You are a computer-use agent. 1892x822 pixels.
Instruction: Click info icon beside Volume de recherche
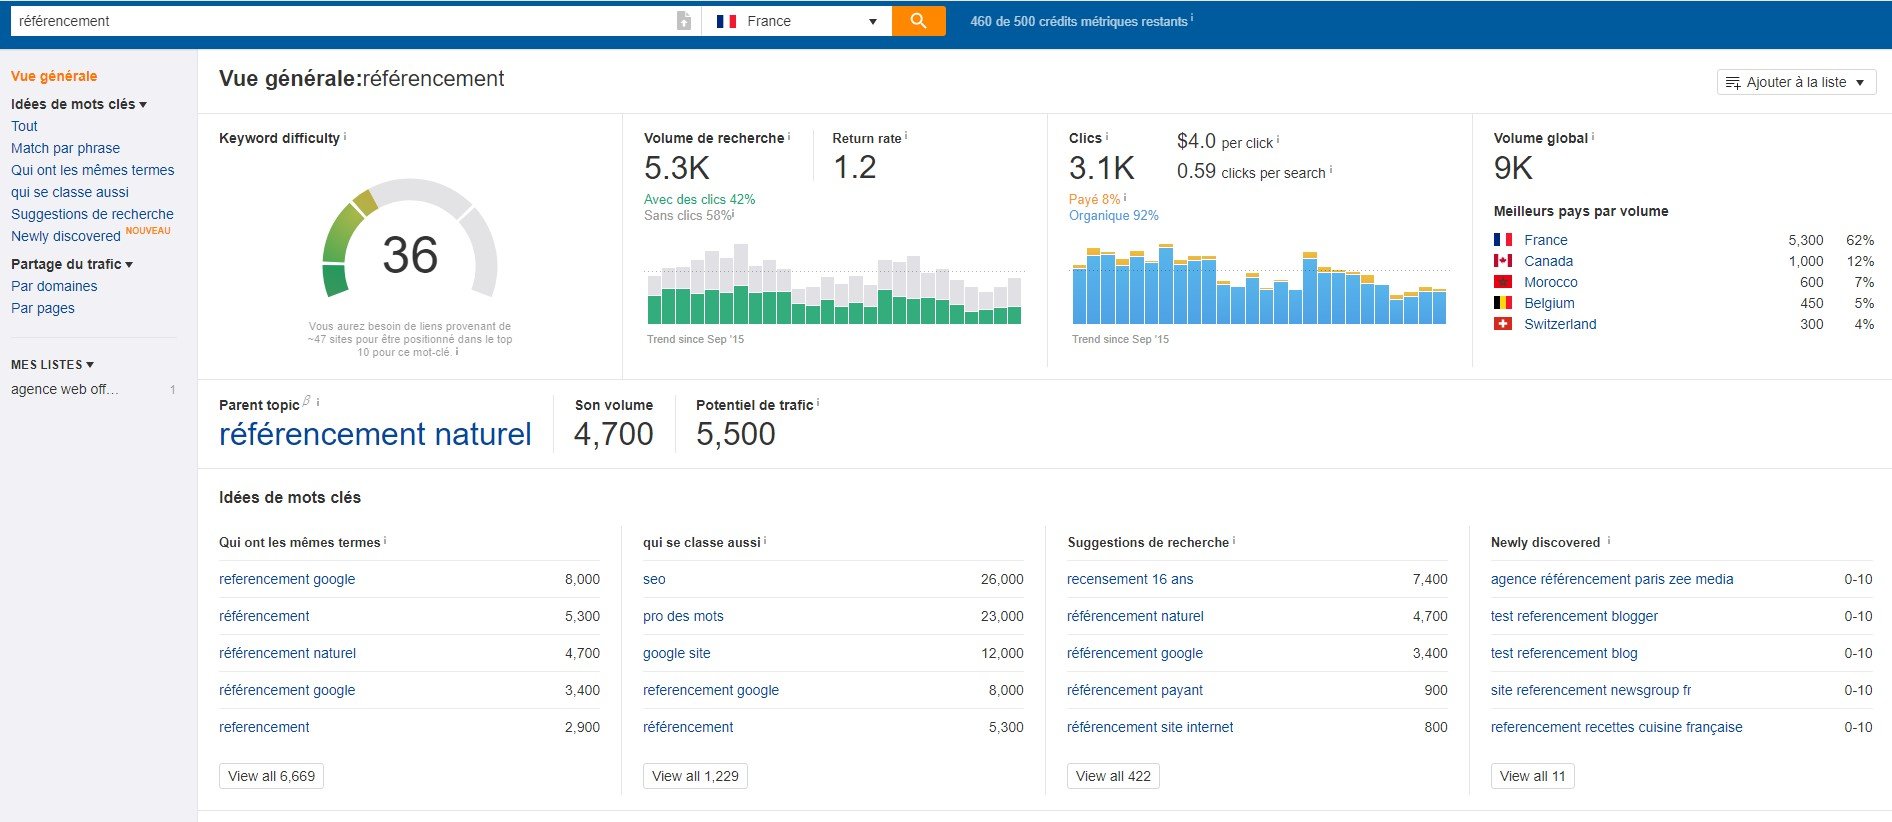[x=789, y=136]
